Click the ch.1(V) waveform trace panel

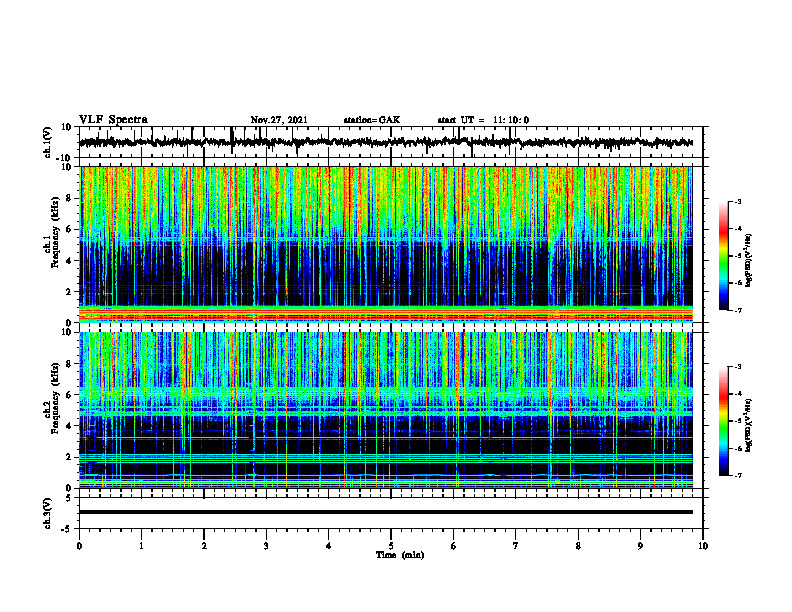[391, 142]
